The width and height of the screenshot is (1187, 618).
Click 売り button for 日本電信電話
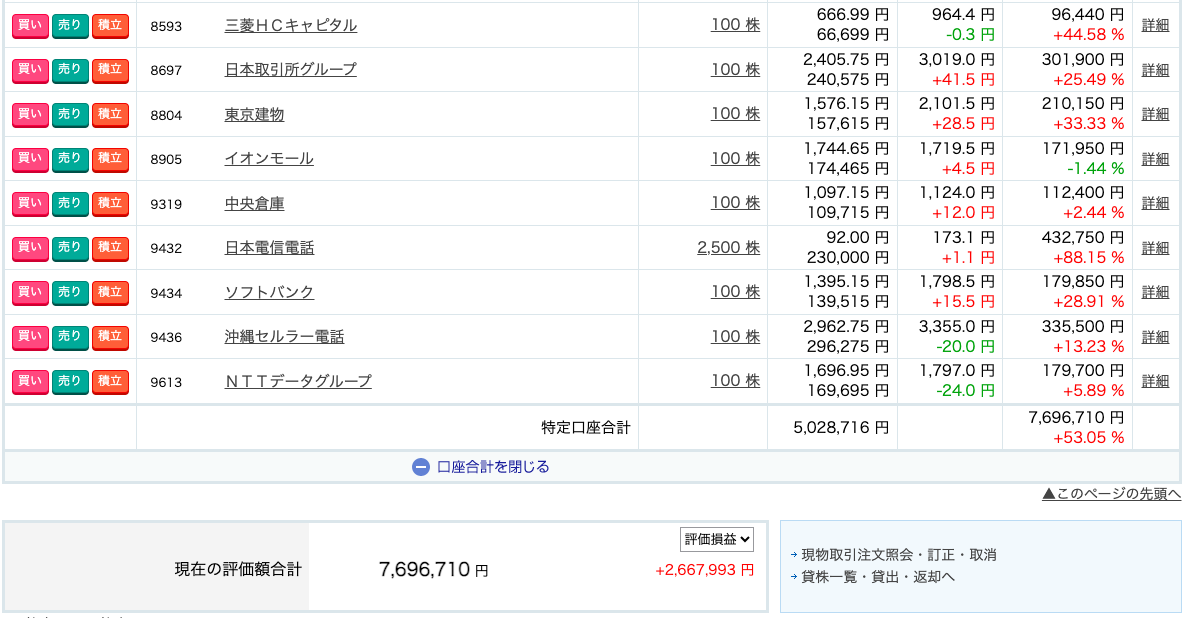tap(70, 248)
